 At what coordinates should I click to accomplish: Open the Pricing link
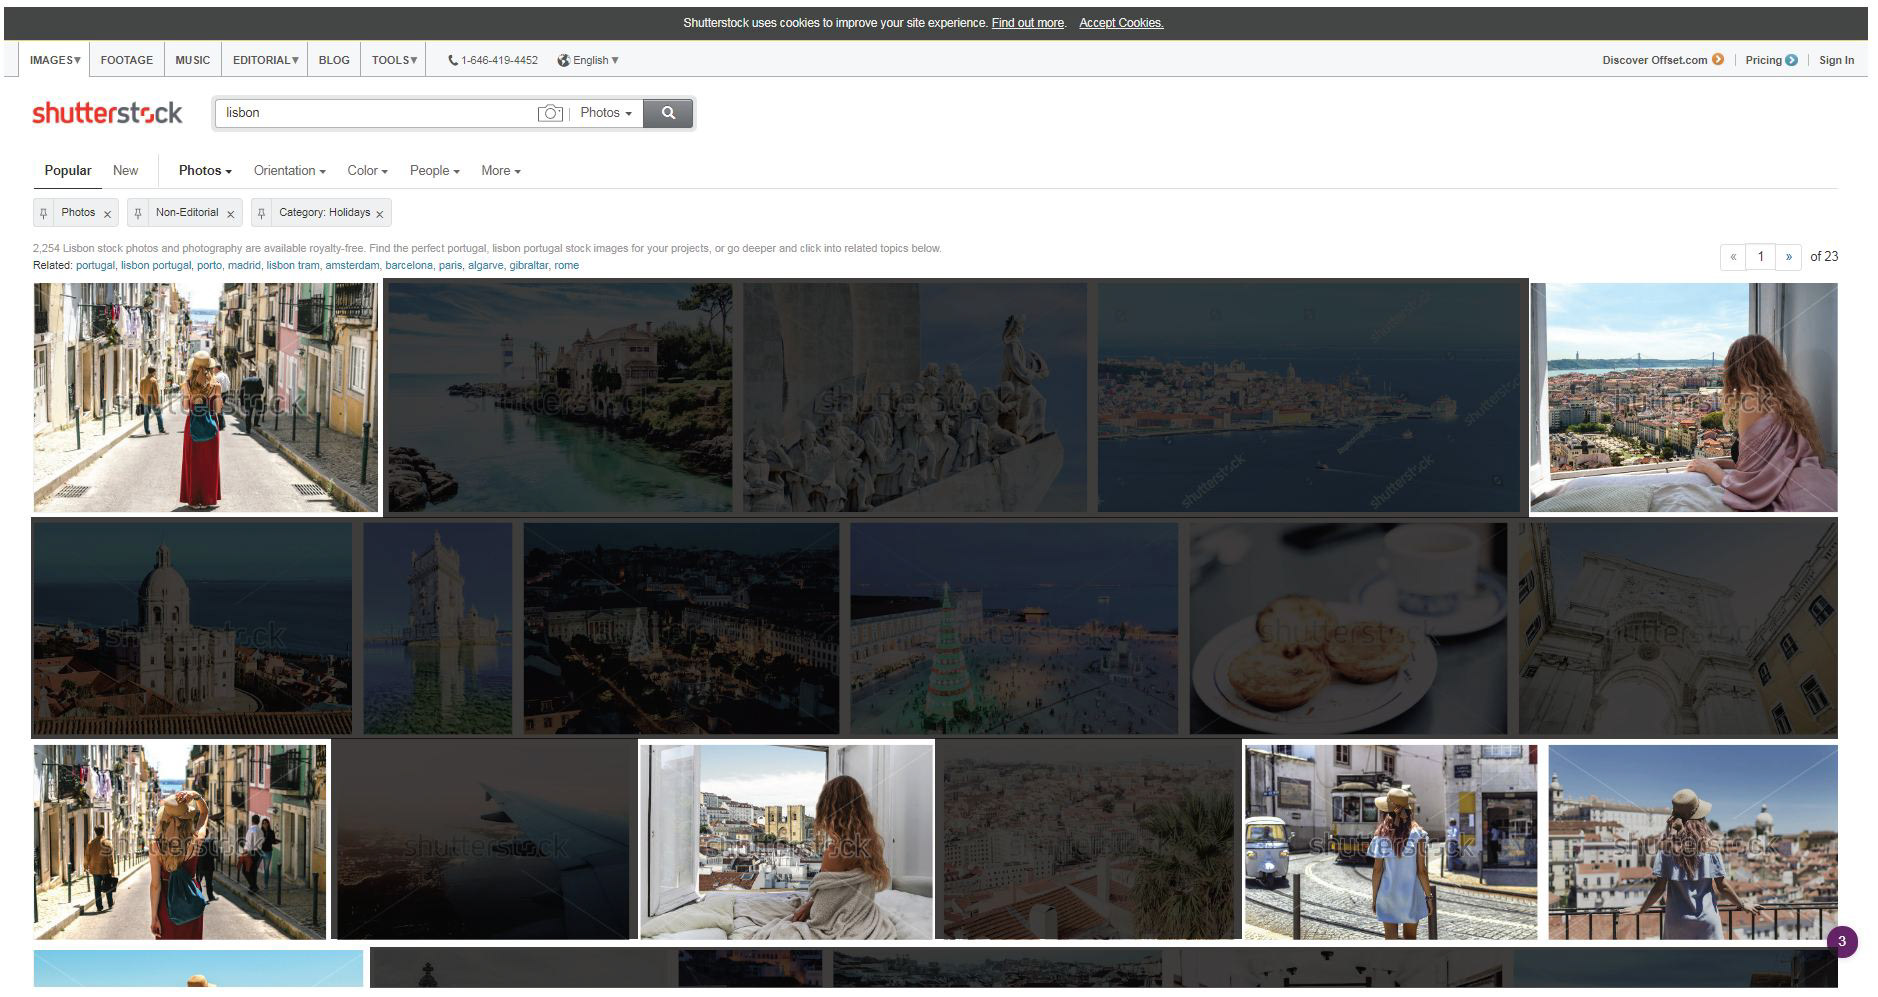tap(1763, 60)
